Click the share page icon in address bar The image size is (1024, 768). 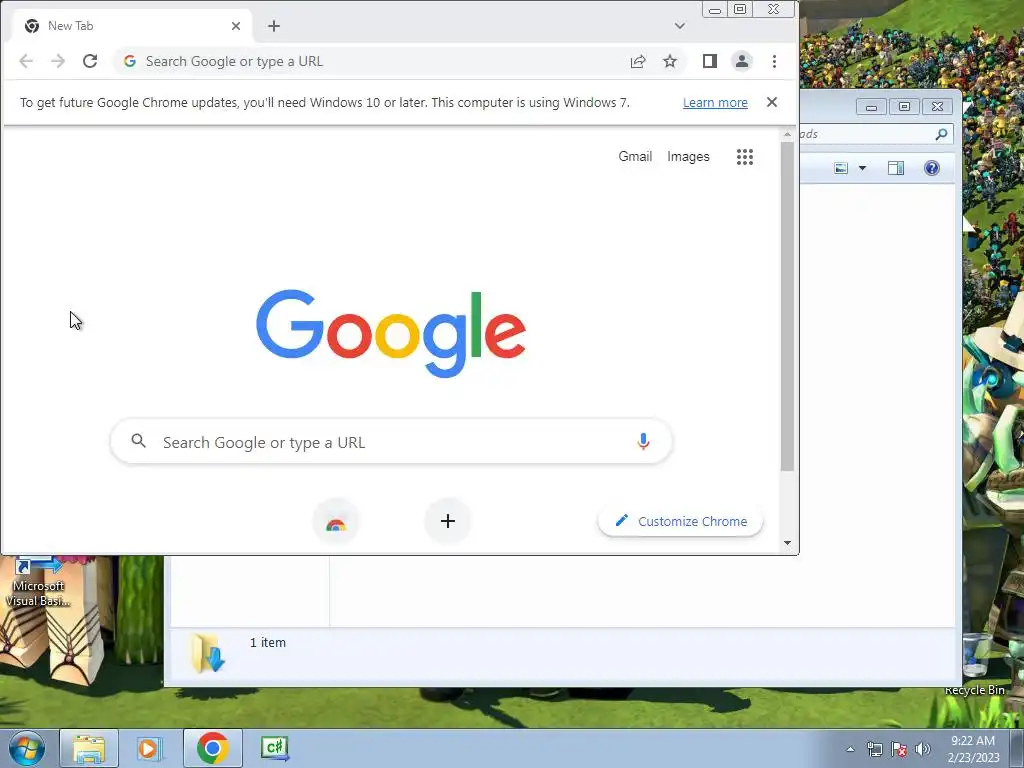(638, 61)
